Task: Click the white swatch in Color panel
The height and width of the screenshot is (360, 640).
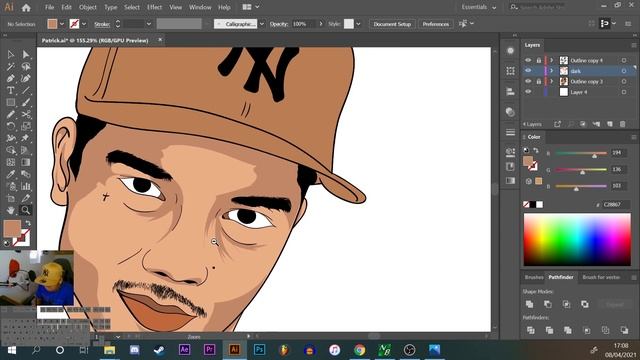Action: [x=540, y=204]
